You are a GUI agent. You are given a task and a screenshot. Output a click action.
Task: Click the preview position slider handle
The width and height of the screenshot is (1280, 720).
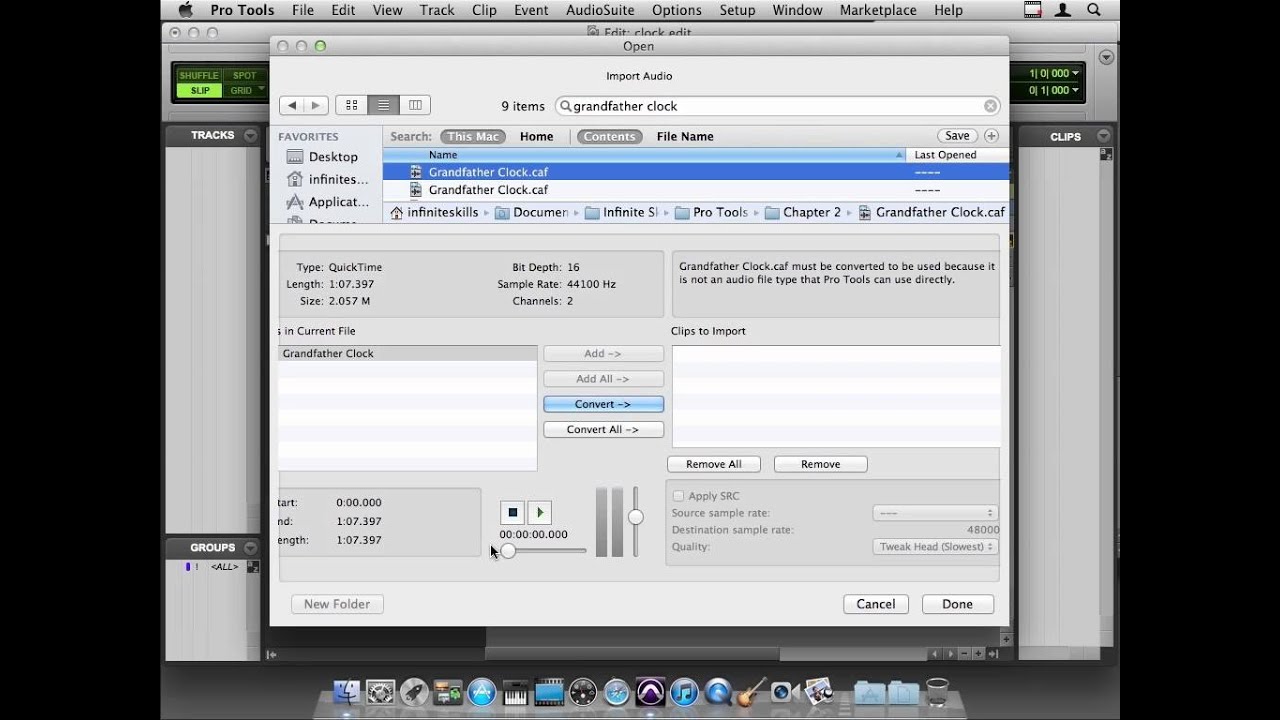(508, 551)
